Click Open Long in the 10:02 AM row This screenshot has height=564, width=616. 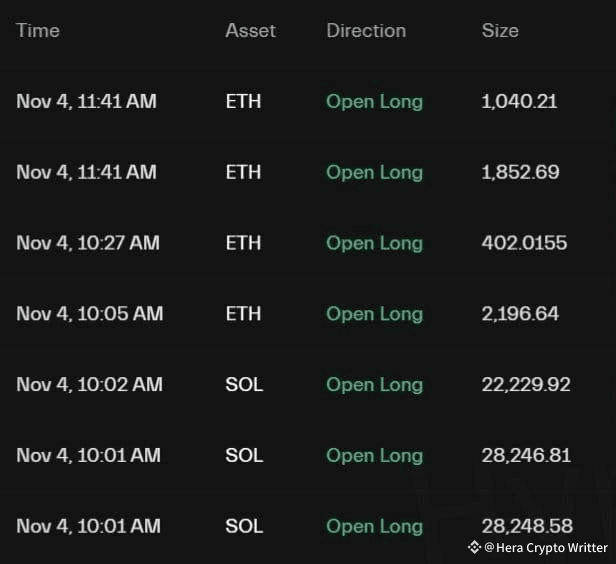pyautogui.click(x=374, y=384)
